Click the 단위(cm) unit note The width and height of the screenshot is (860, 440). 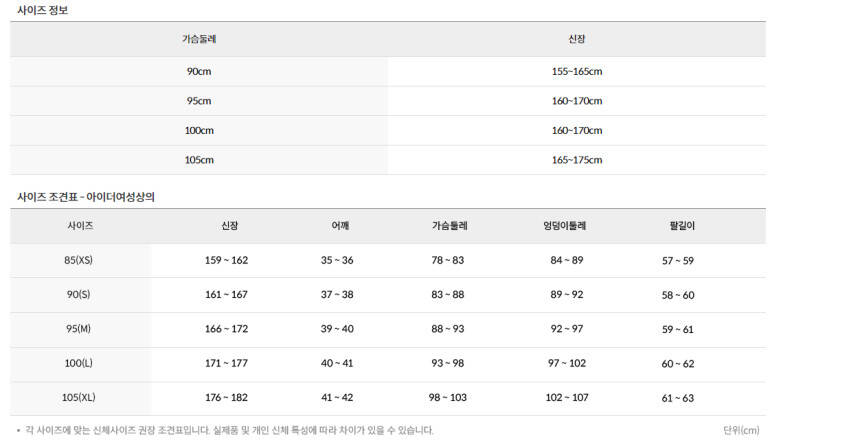(x=741, y=430)
